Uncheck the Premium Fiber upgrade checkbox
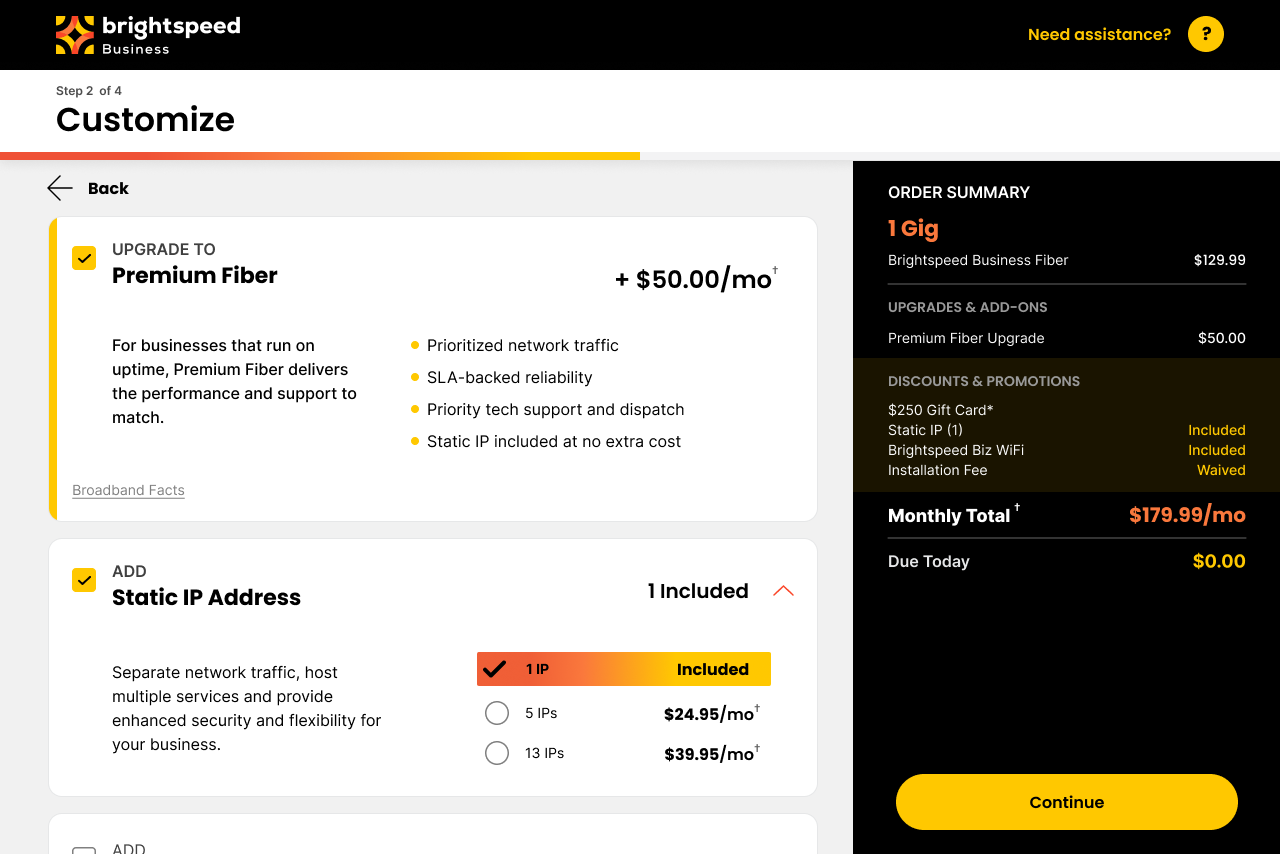This screenshot has height=854, width=1280. pos(84,258)
